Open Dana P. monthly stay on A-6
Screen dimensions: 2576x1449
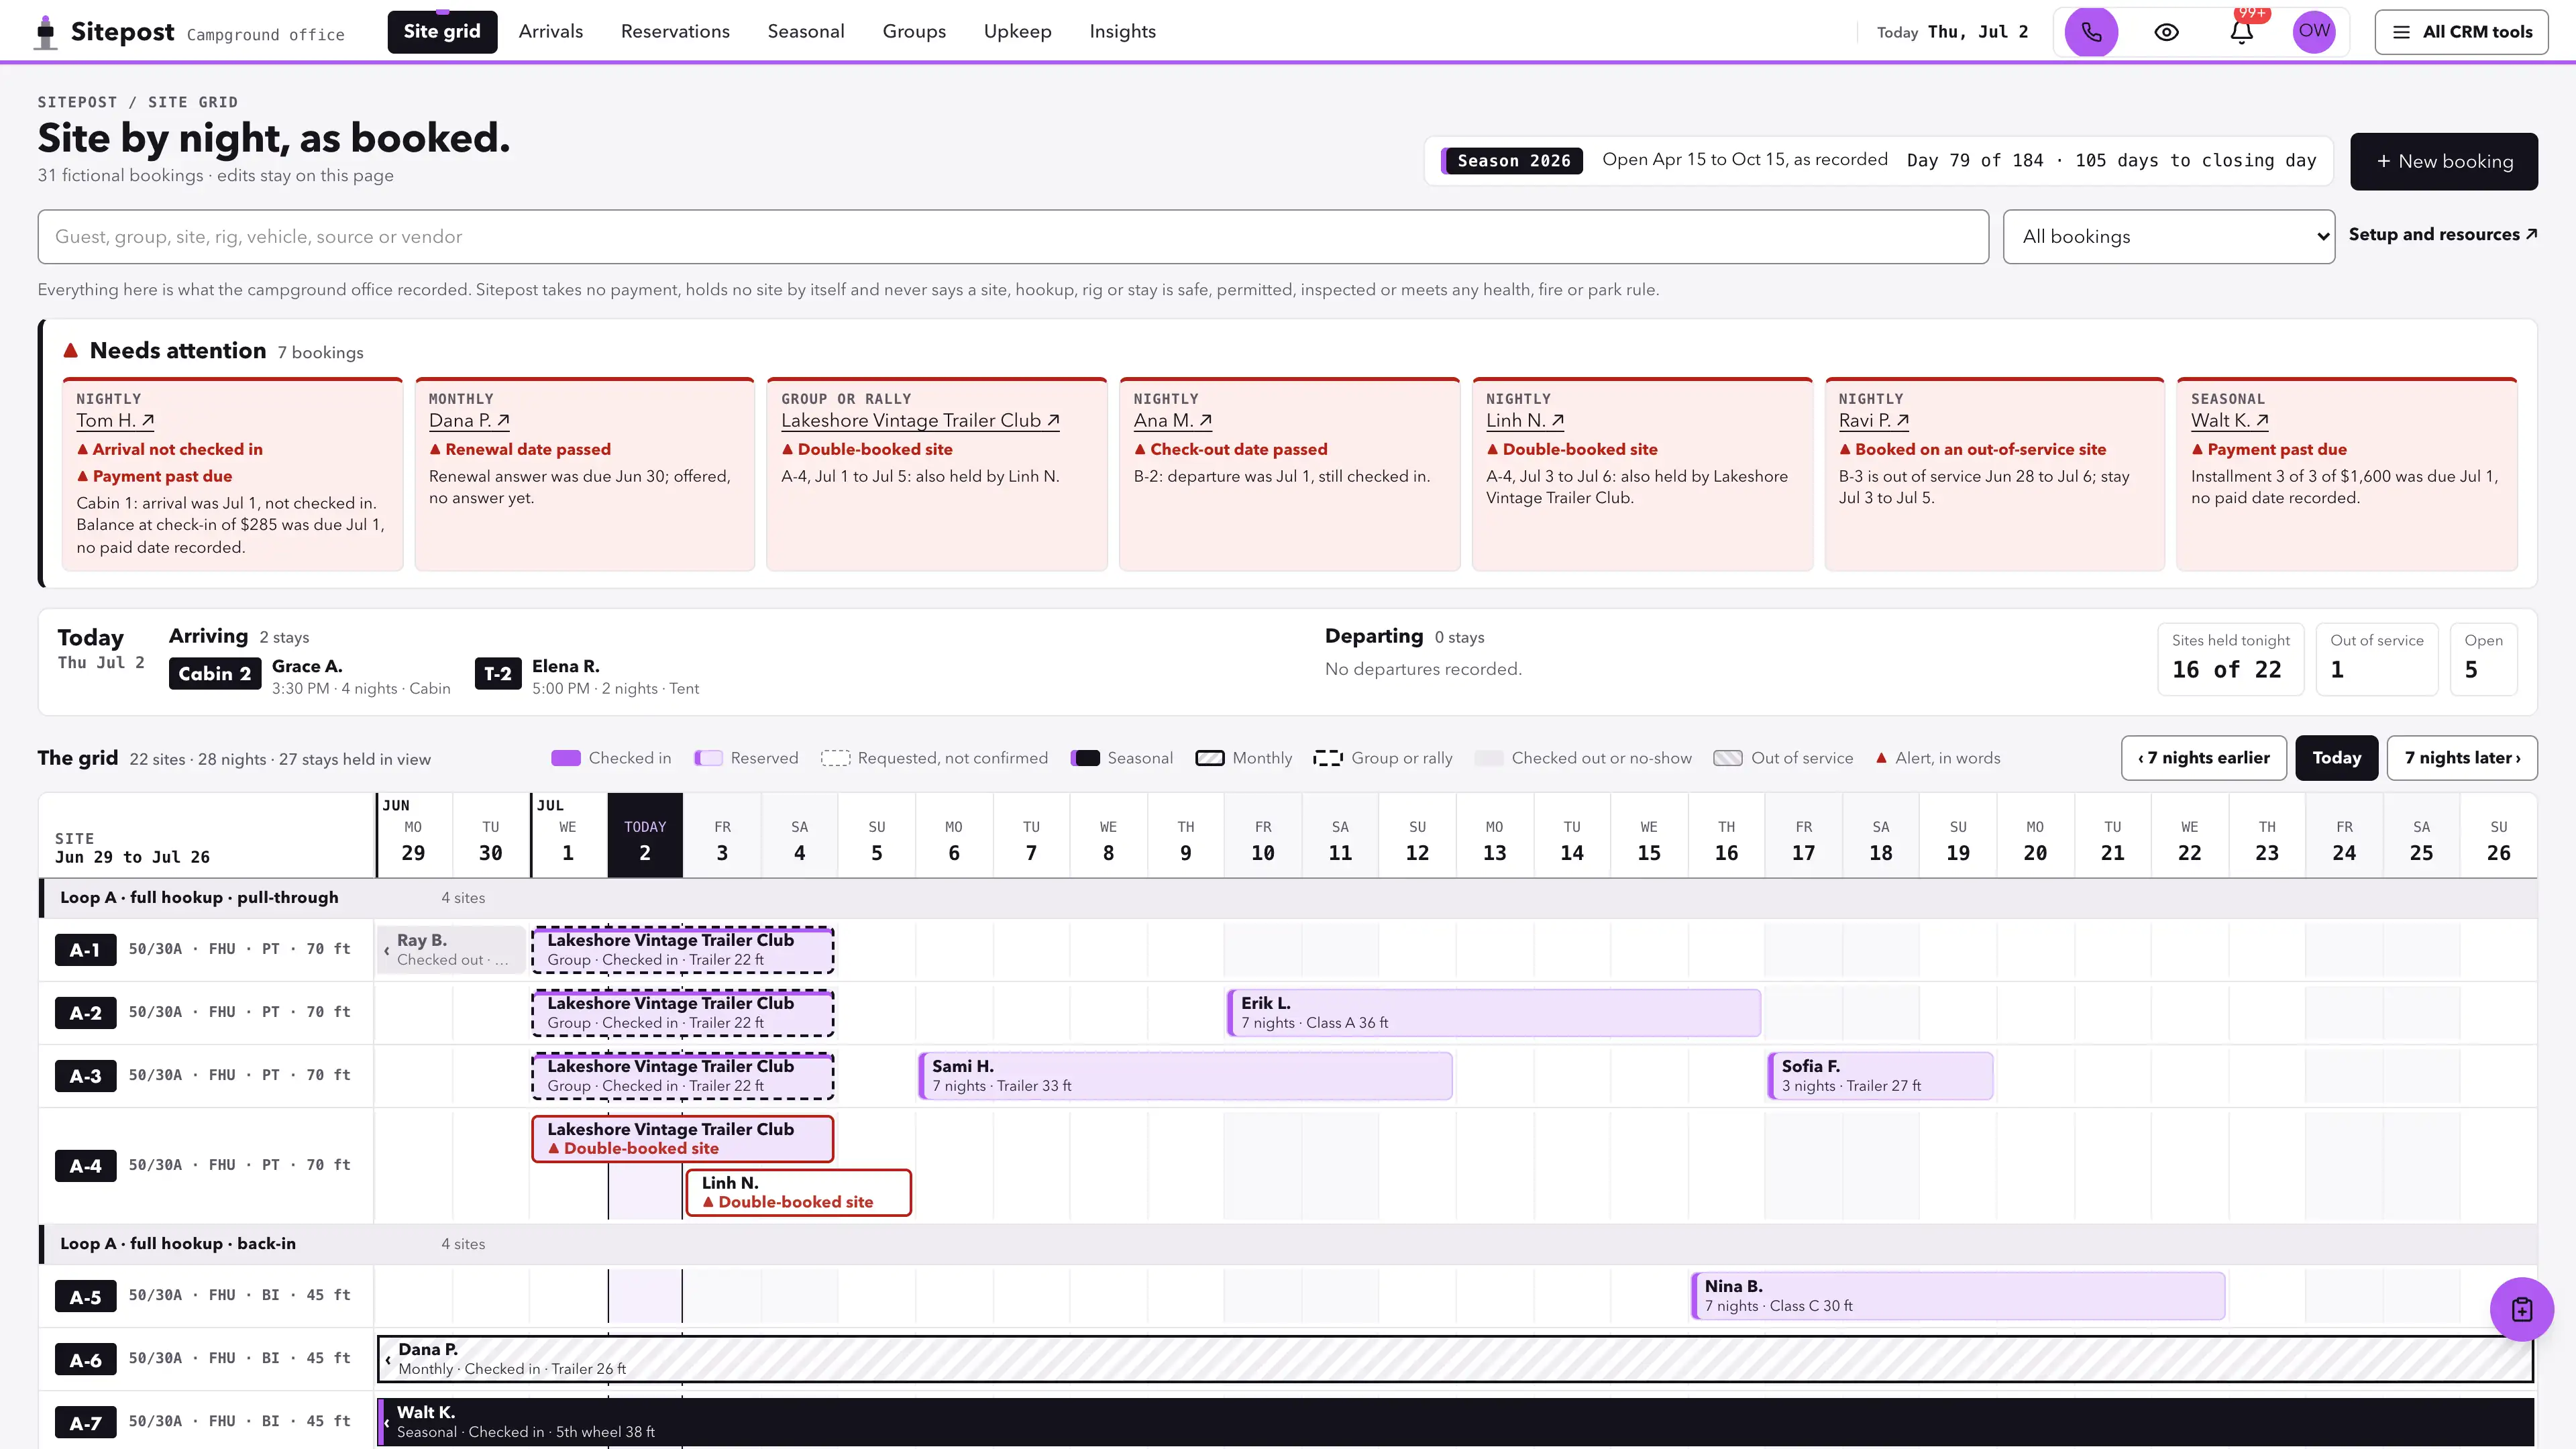coord(1455,1359)
